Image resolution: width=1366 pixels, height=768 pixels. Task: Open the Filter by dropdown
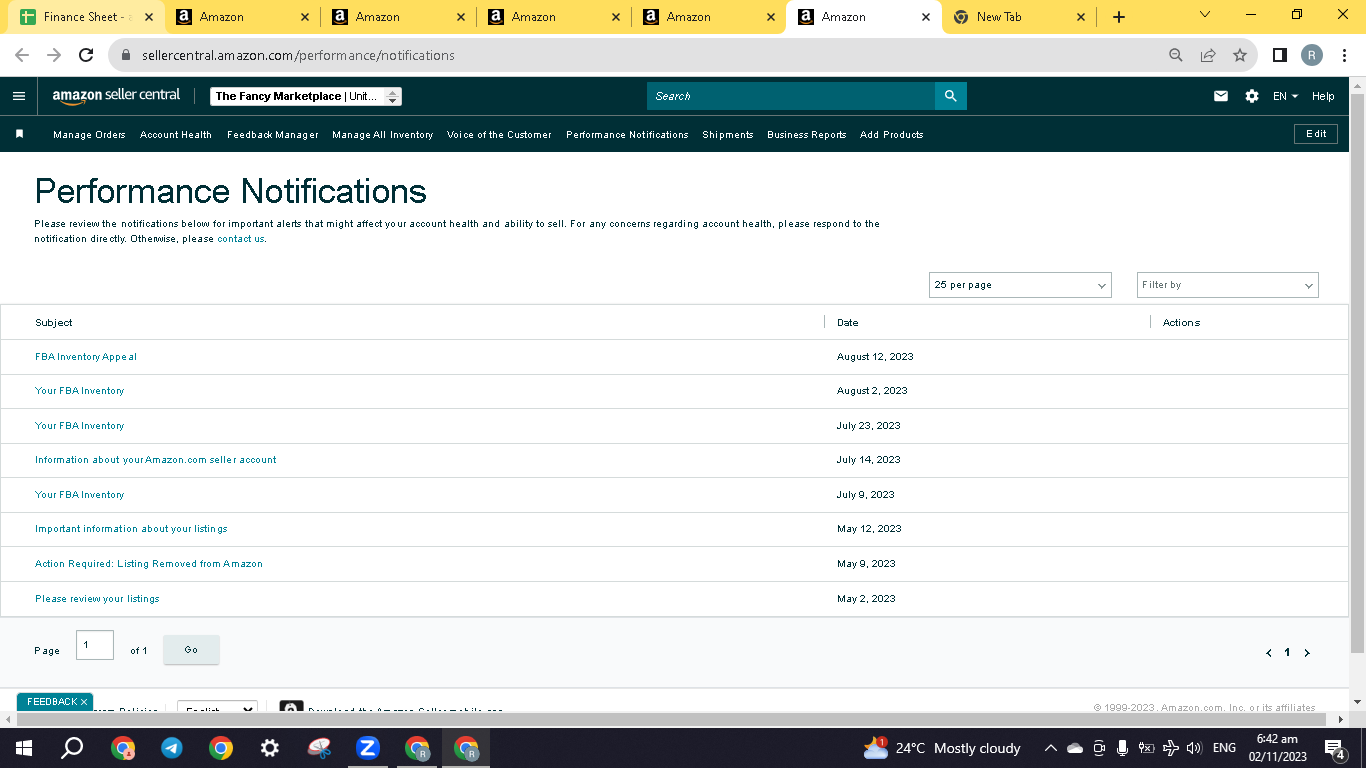(1228, 285)
